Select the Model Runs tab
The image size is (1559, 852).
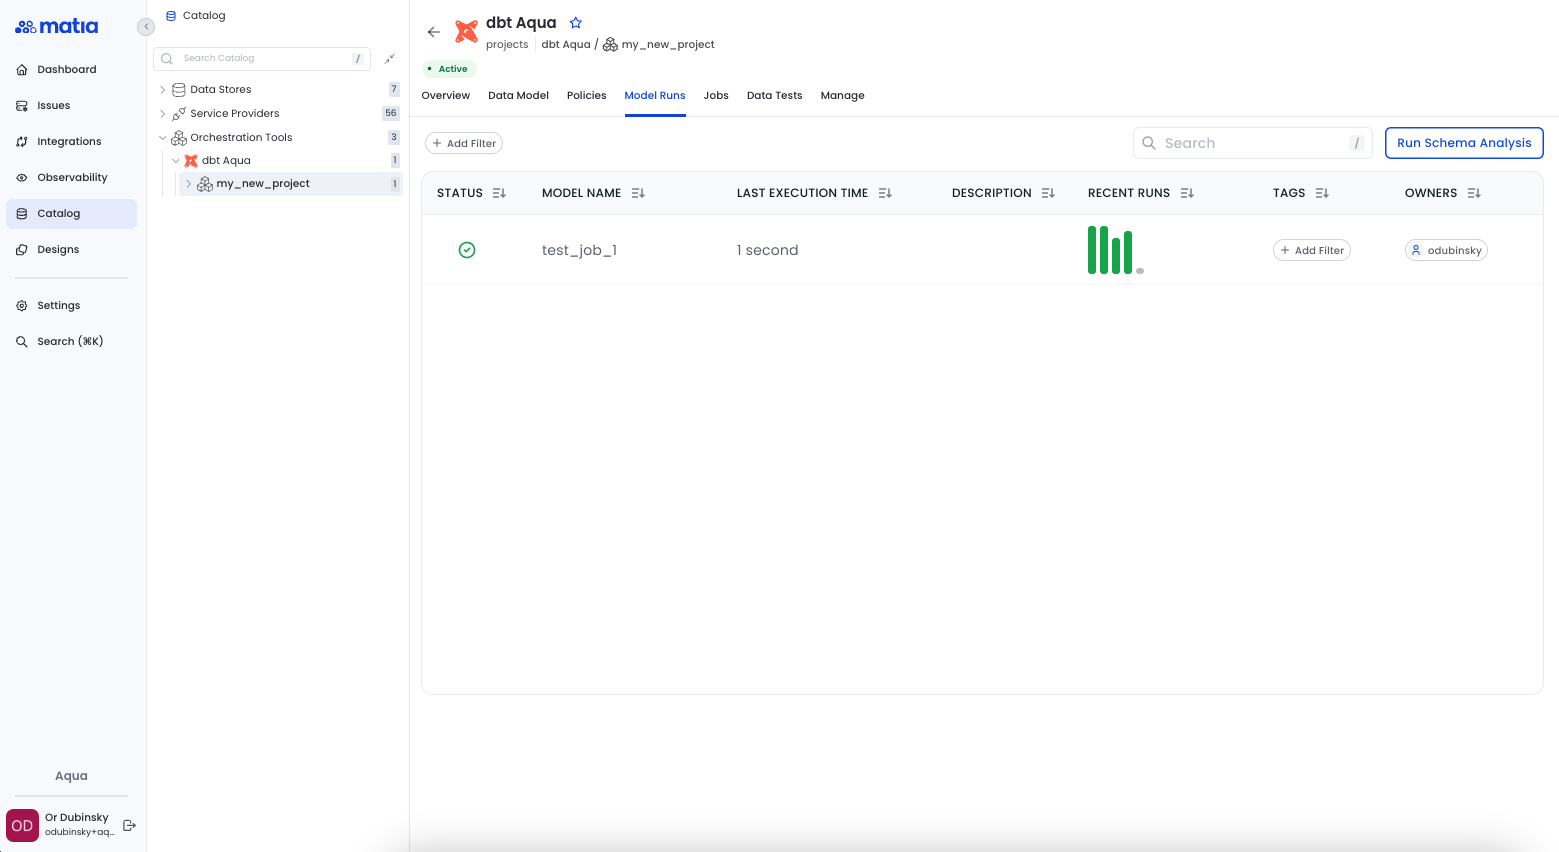coord(655,95)
